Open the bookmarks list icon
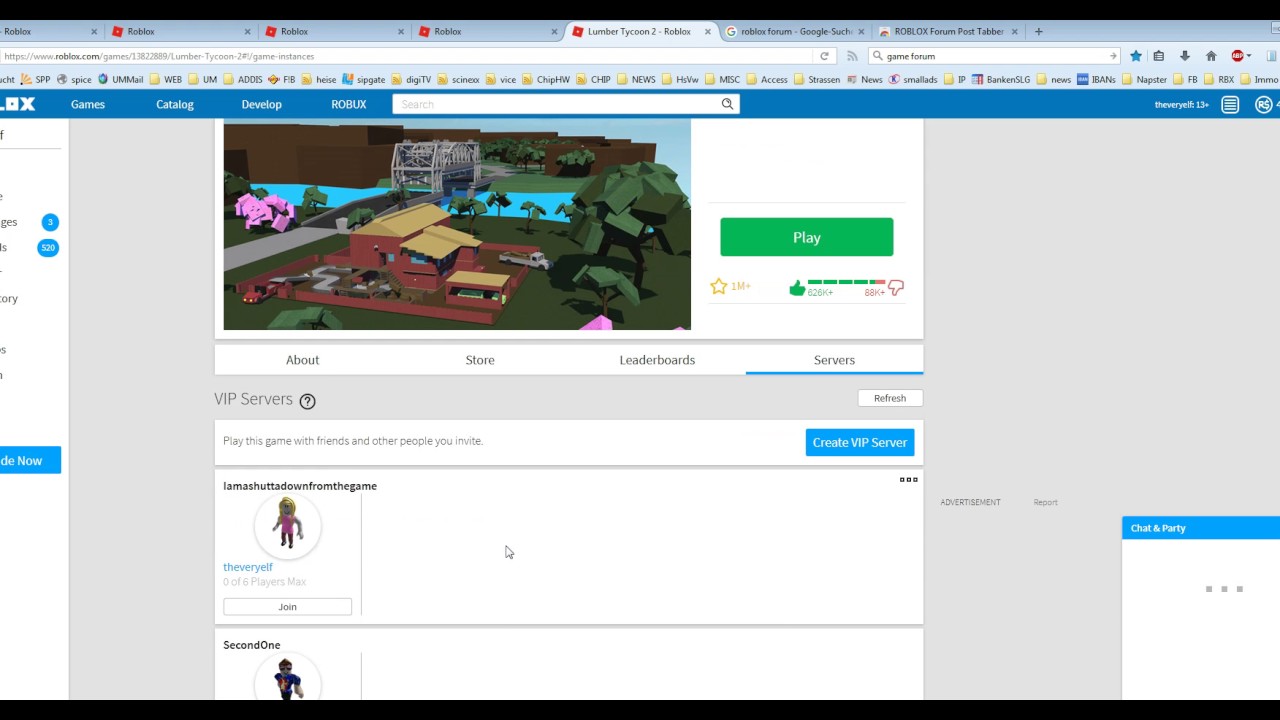This screenshot has width=1280, height=720. pyautogui.click(x=1158, y=56)
